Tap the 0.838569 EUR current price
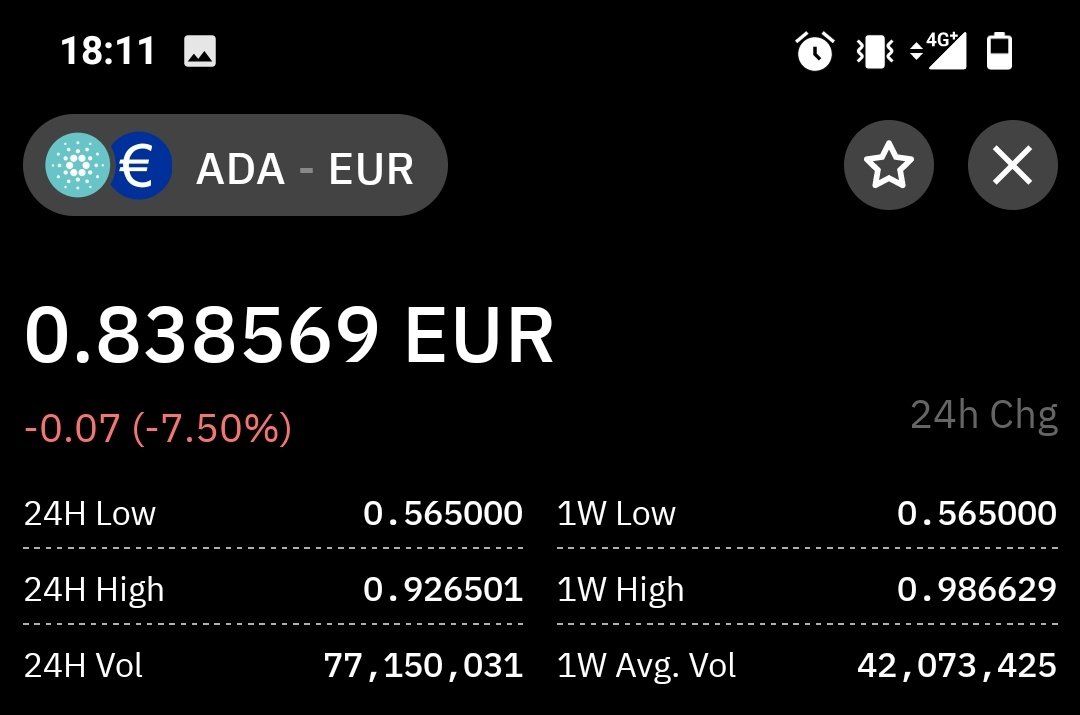This screenshot has width=1080, height=715. pyautogui.click(x=289, y=335)
